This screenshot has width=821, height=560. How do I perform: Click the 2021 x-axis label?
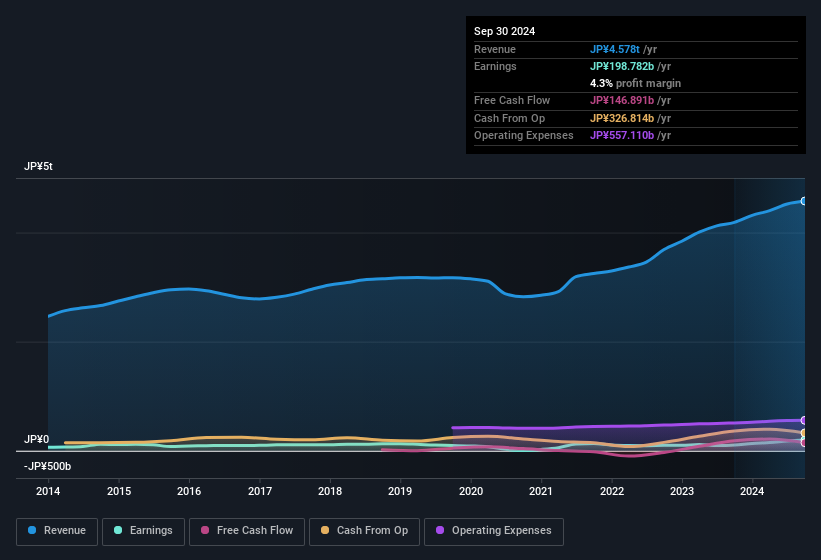(541, 491)
